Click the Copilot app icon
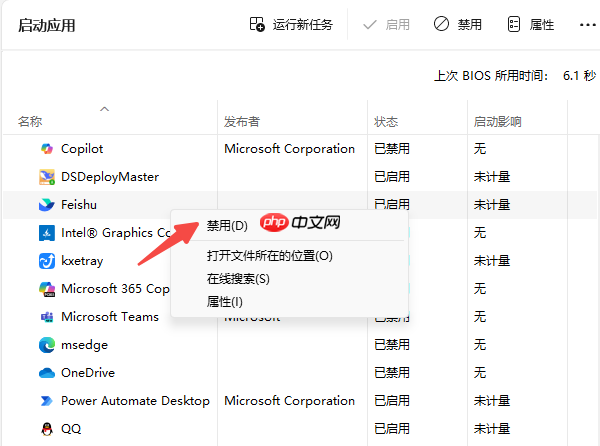 (x=46, y=149)
